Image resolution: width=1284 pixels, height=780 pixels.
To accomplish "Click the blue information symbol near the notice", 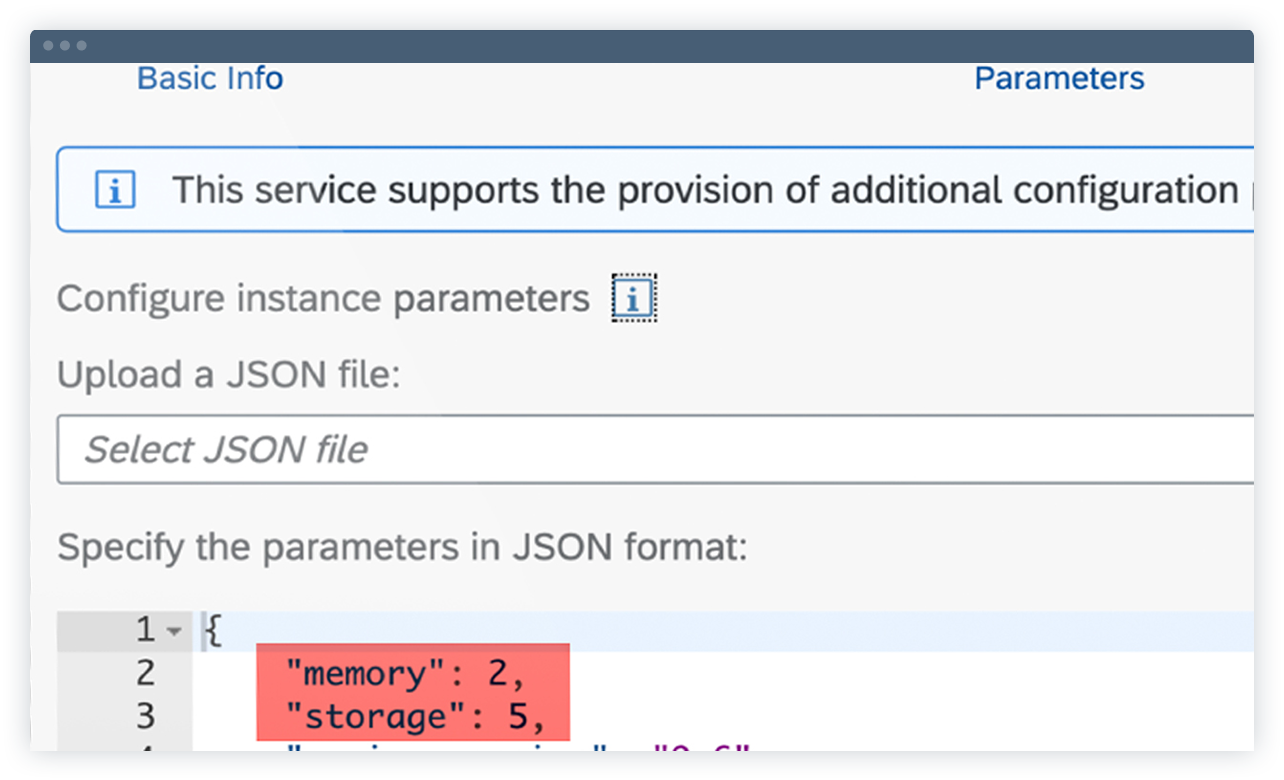I will [115, 190].
